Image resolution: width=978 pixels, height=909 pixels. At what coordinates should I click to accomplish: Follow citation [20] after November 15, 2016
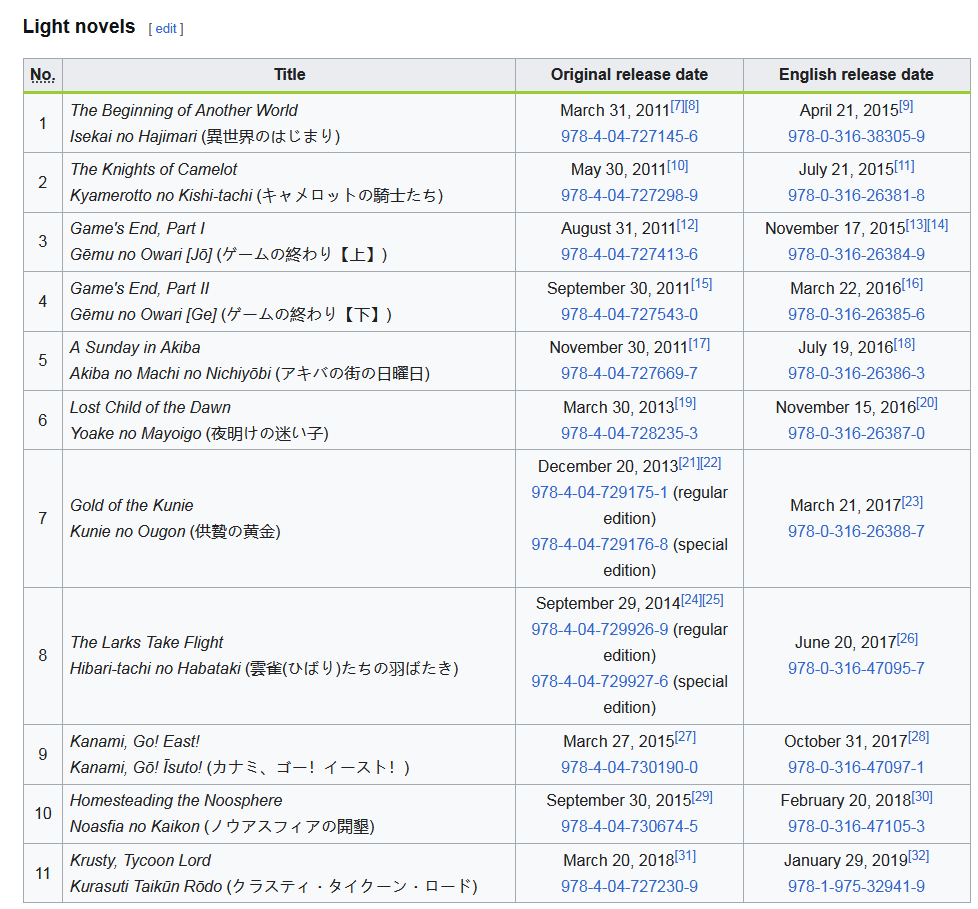(x=927, y=403)
